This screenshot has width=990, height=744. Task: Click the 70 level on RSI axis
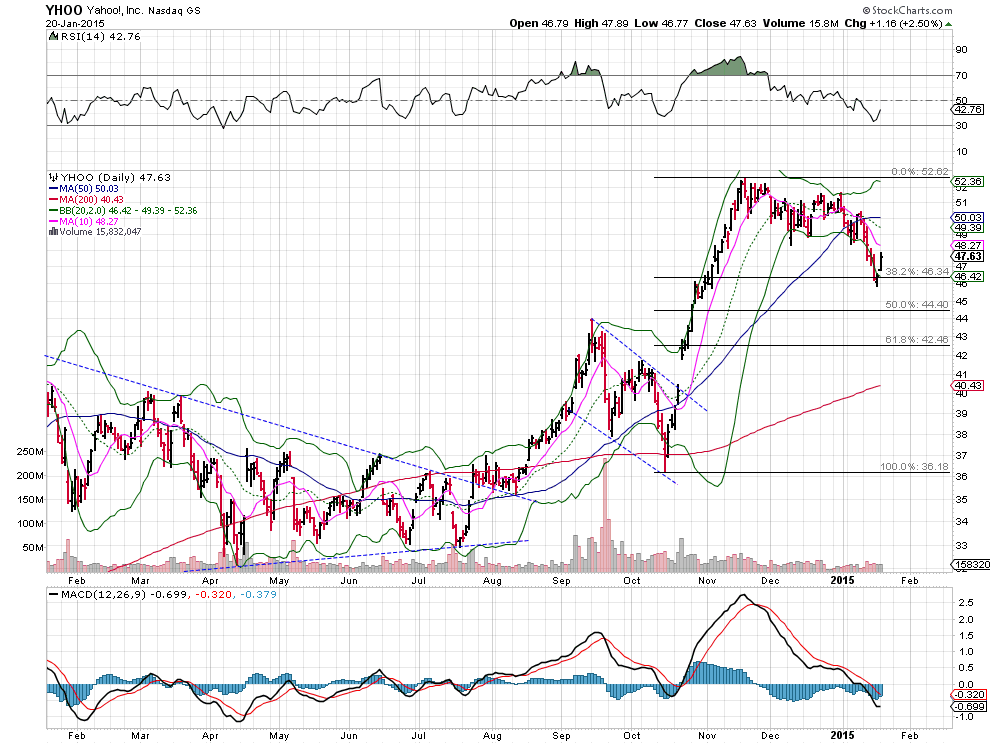(x=961, y=75)
